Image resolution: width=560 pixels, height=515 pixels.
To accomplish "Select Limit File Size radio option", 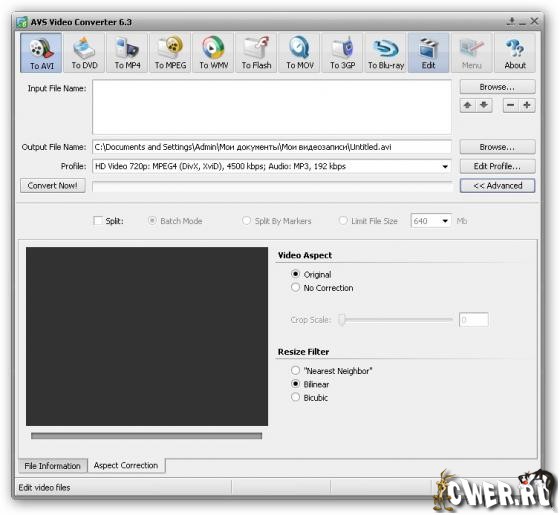I will point(342,221).
